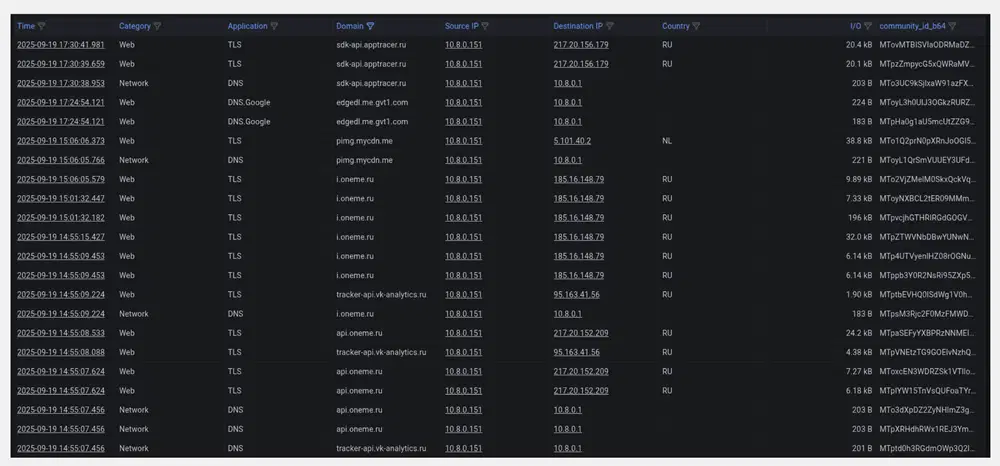Screen dimensions: 1000x466
Task: Select community ID in the 196 kB row
Action: point(927,217)
